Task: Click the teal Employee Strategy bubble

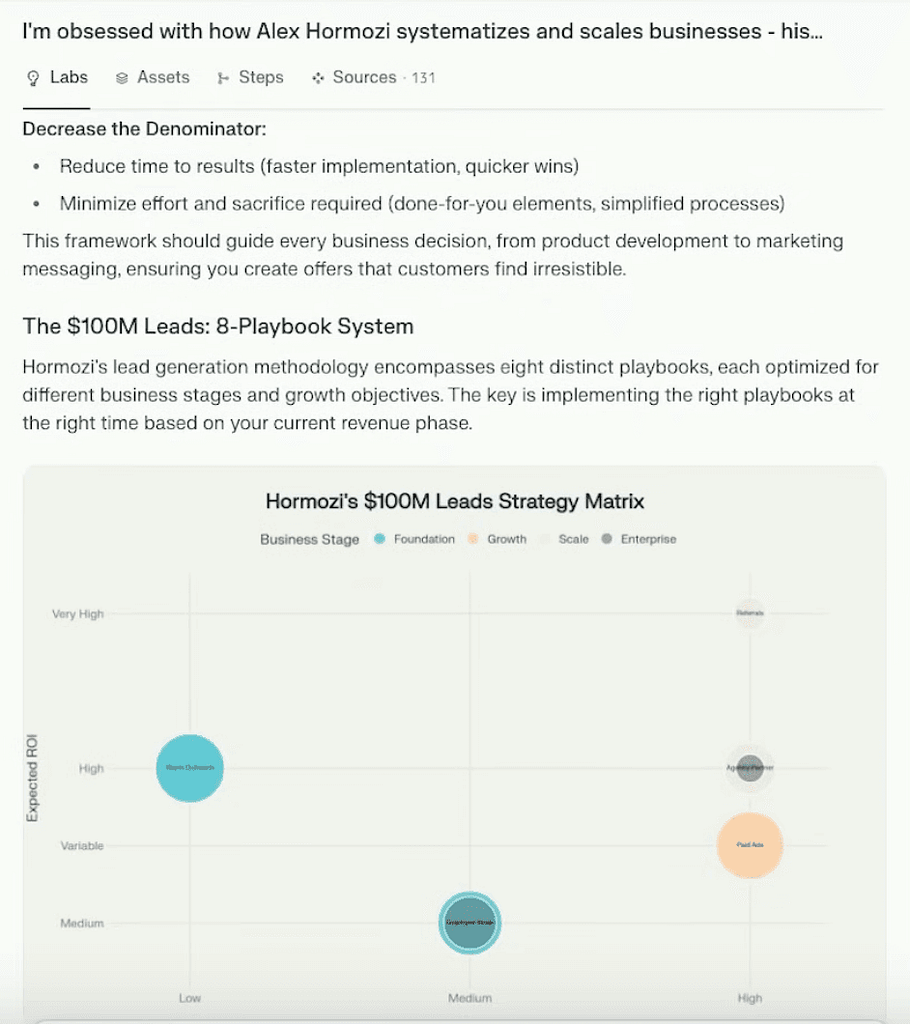Action: click(x=470, y=922)
